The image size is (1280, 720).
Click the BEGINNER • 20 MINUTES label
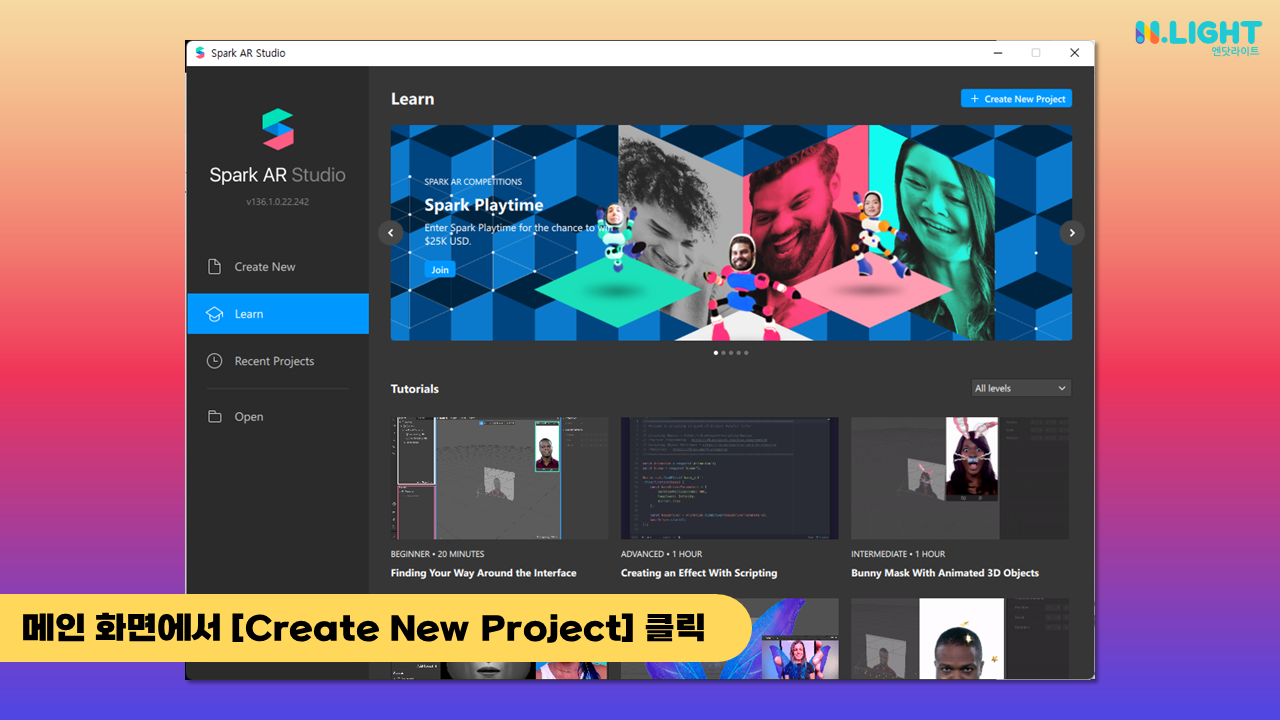(x=437, y=554)
